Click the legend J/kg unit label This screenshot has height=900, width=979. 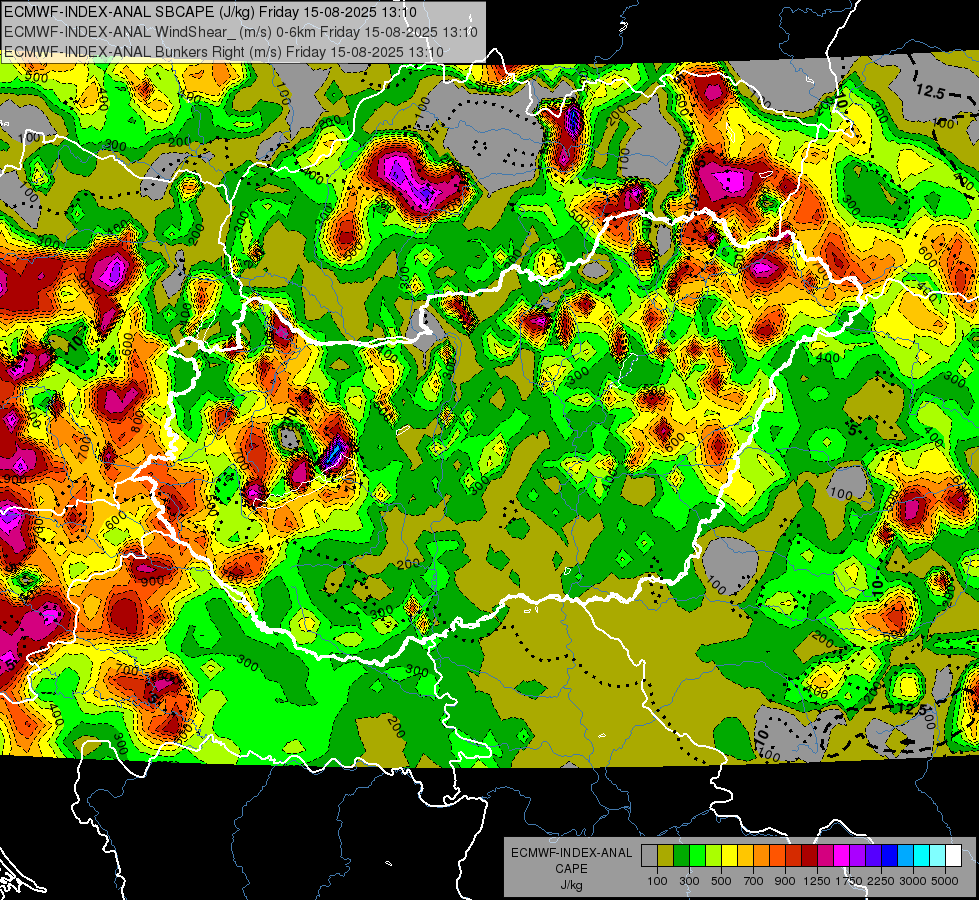pos(571,885)
